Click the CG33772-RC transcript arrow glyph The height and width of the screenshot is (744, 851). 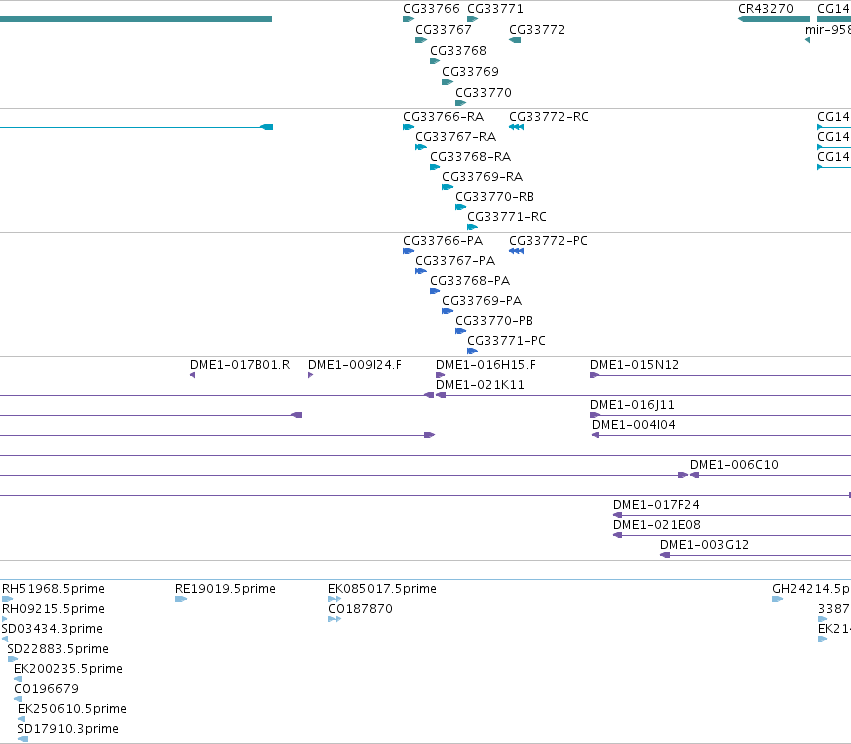[x=517, y=127]
